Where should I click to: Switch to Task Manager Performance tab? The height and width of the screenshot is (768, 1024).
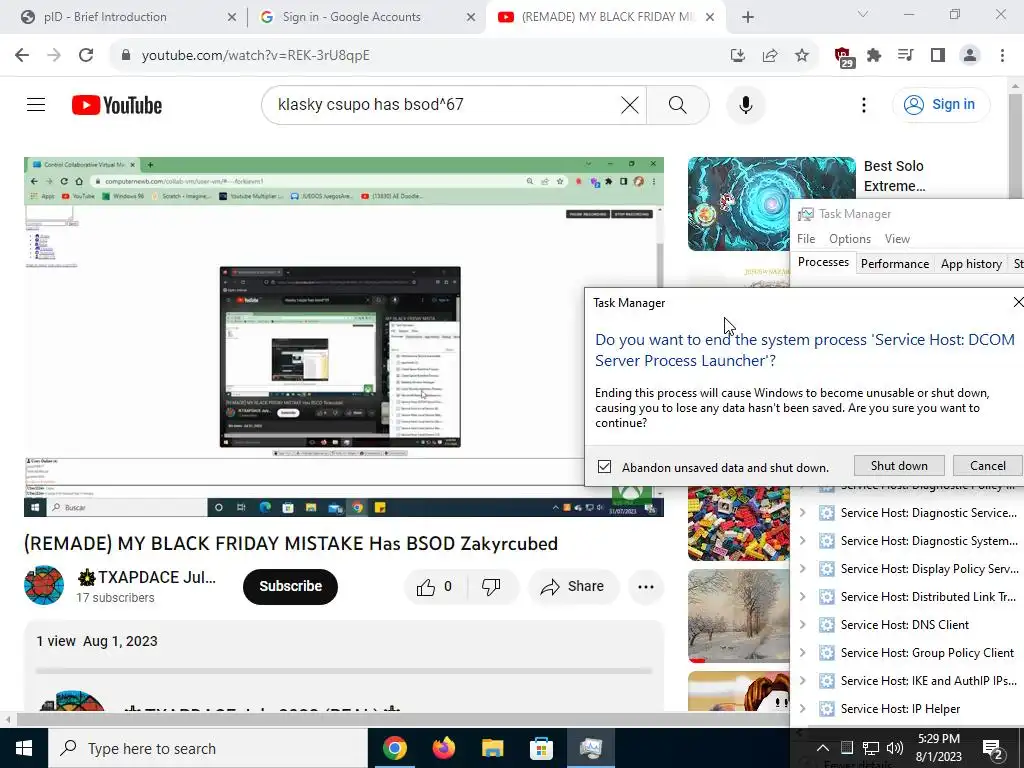click(x=895, y=264)
